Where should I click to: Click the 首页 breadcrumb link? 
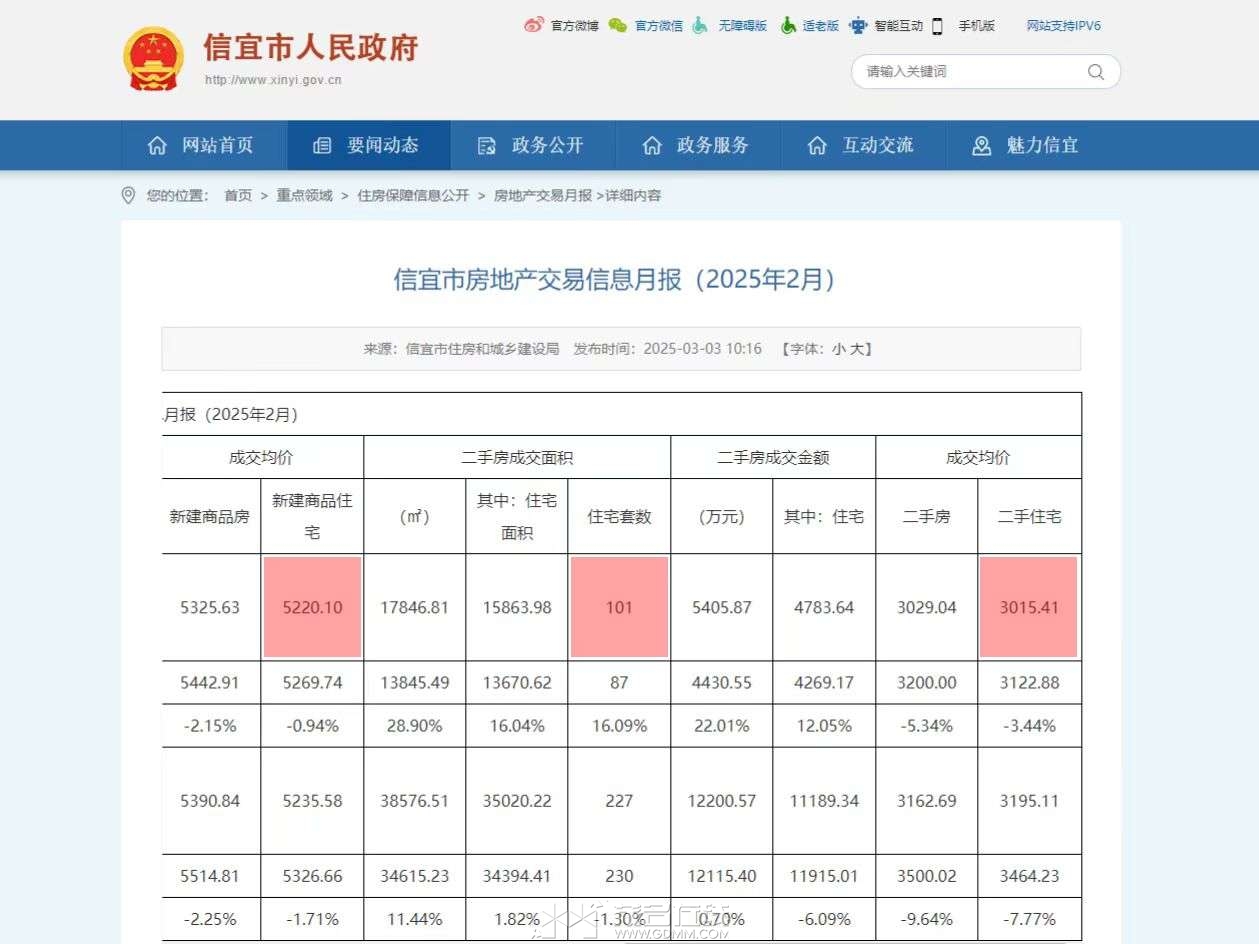(238, 196)
